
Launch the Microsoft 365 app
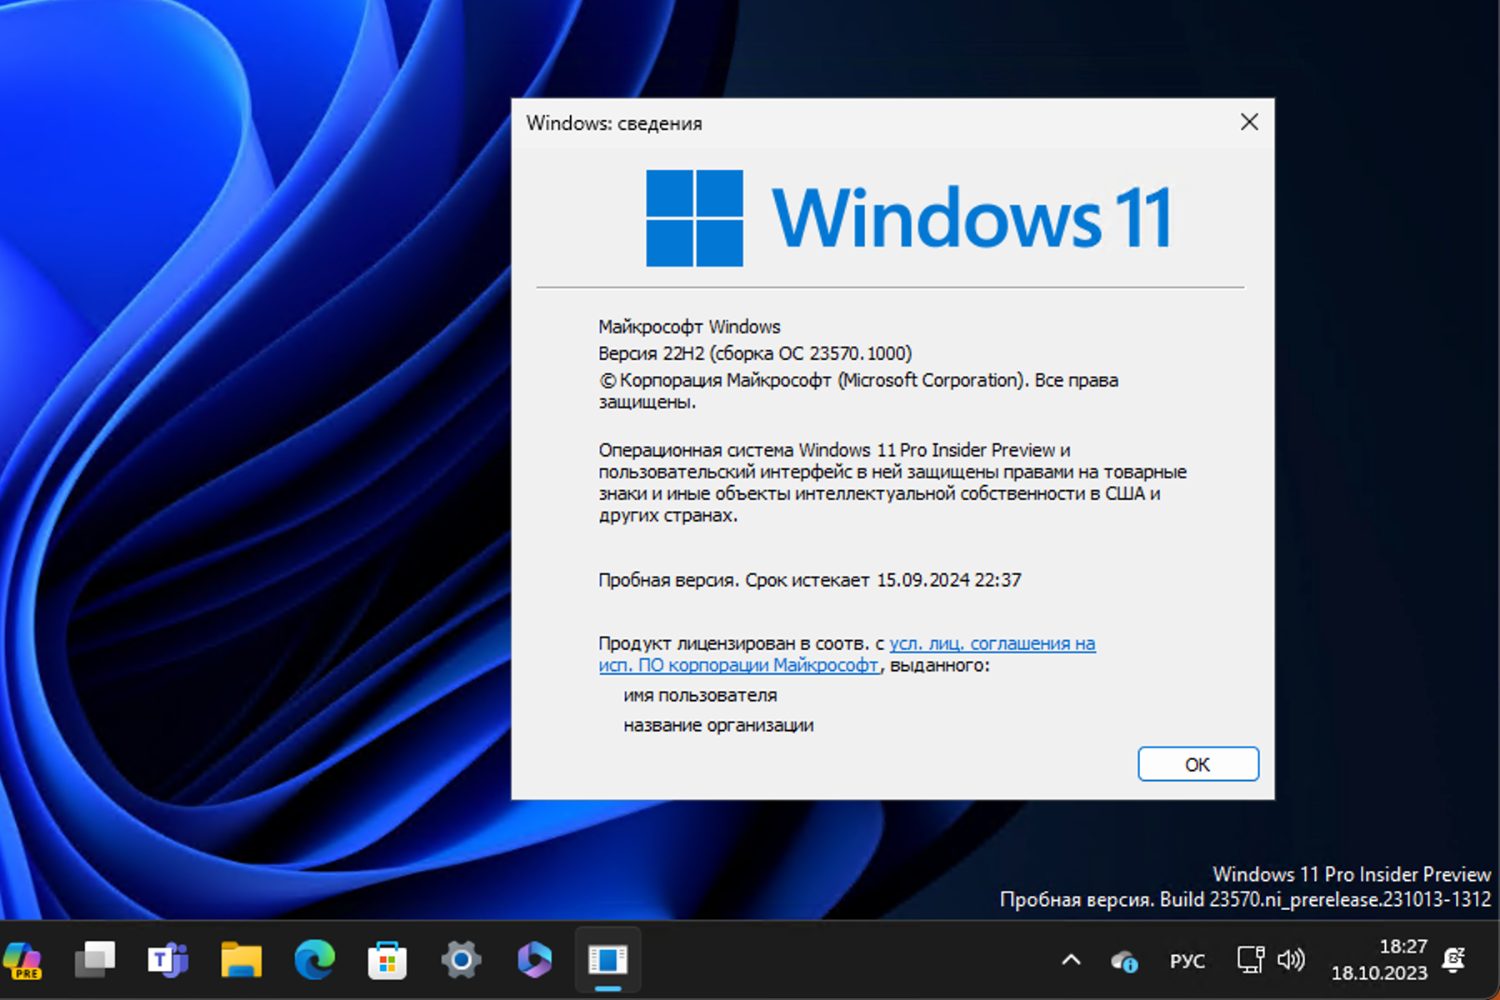533,960
